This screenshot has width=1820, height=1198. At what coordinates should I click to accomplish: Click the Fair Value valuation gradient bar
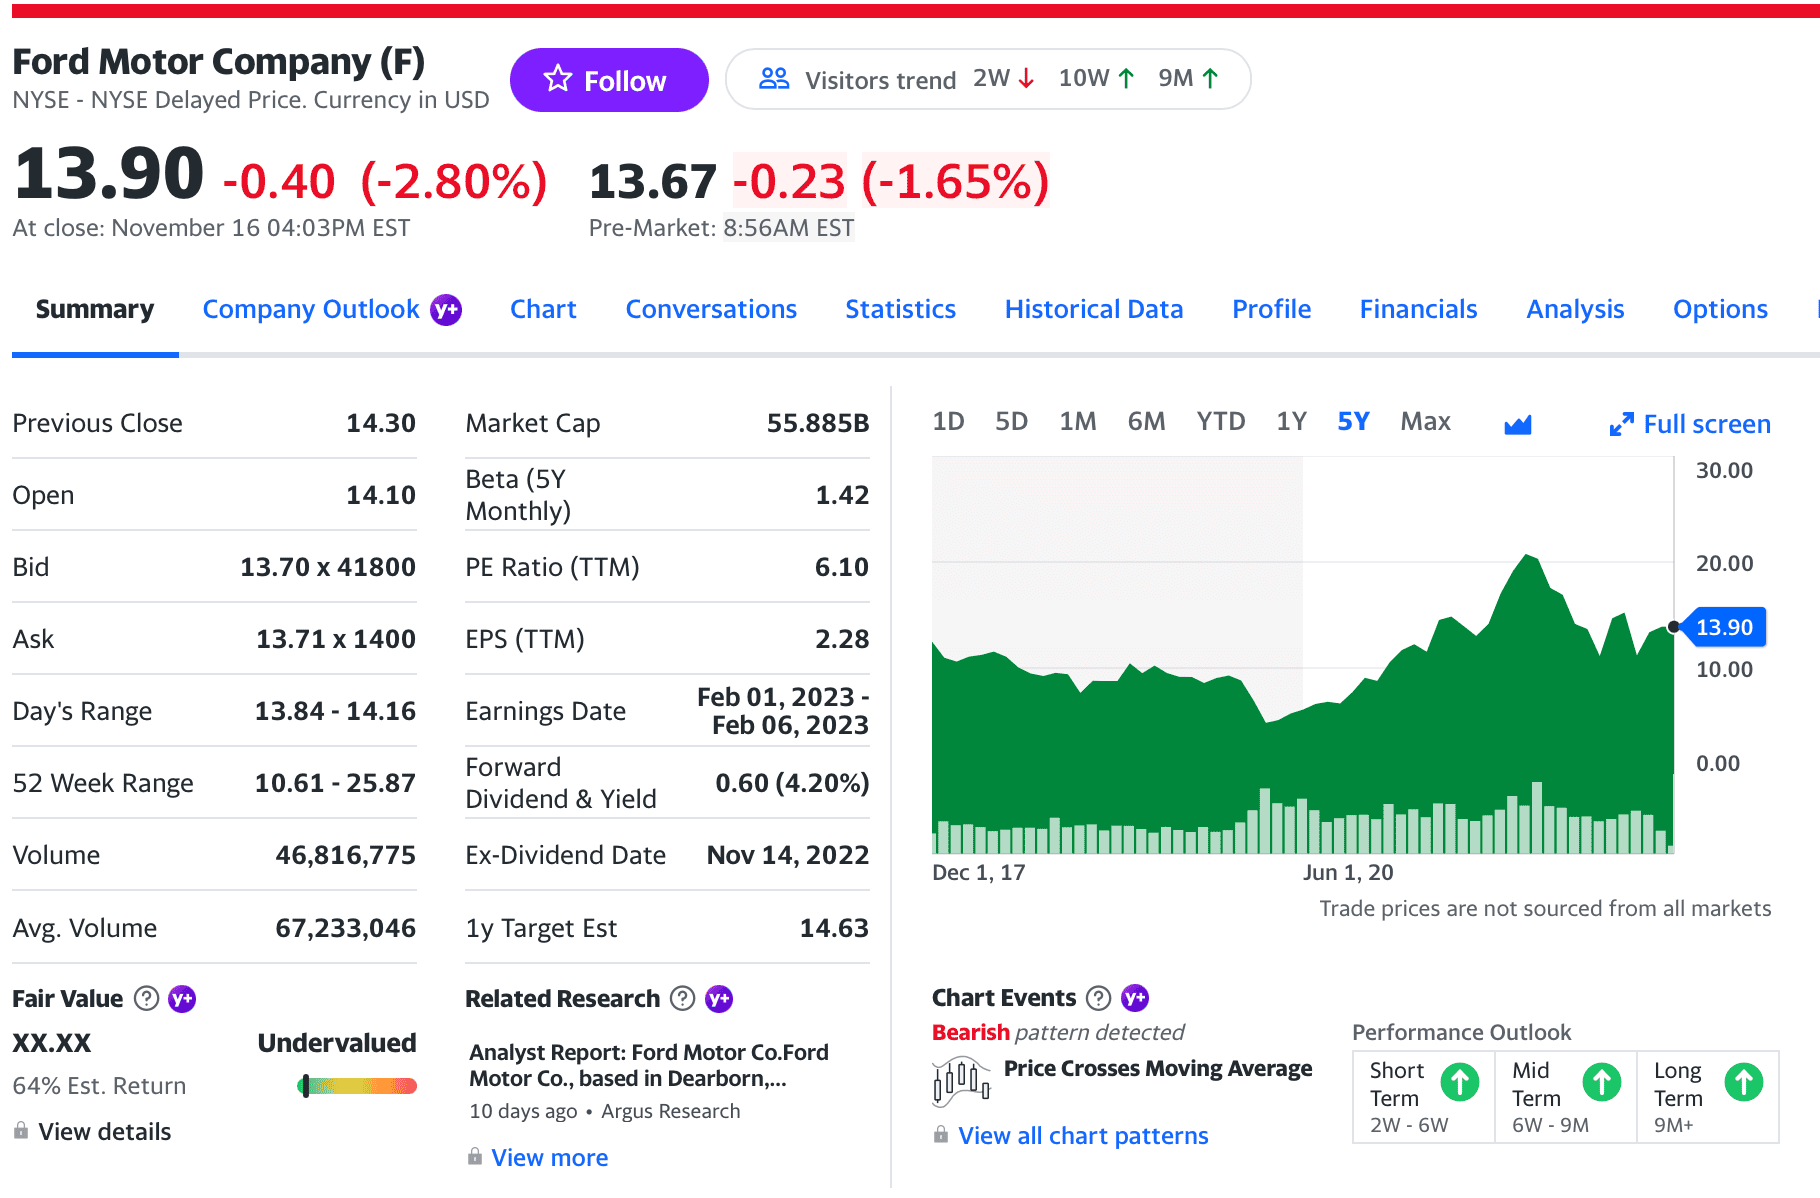357,1086
